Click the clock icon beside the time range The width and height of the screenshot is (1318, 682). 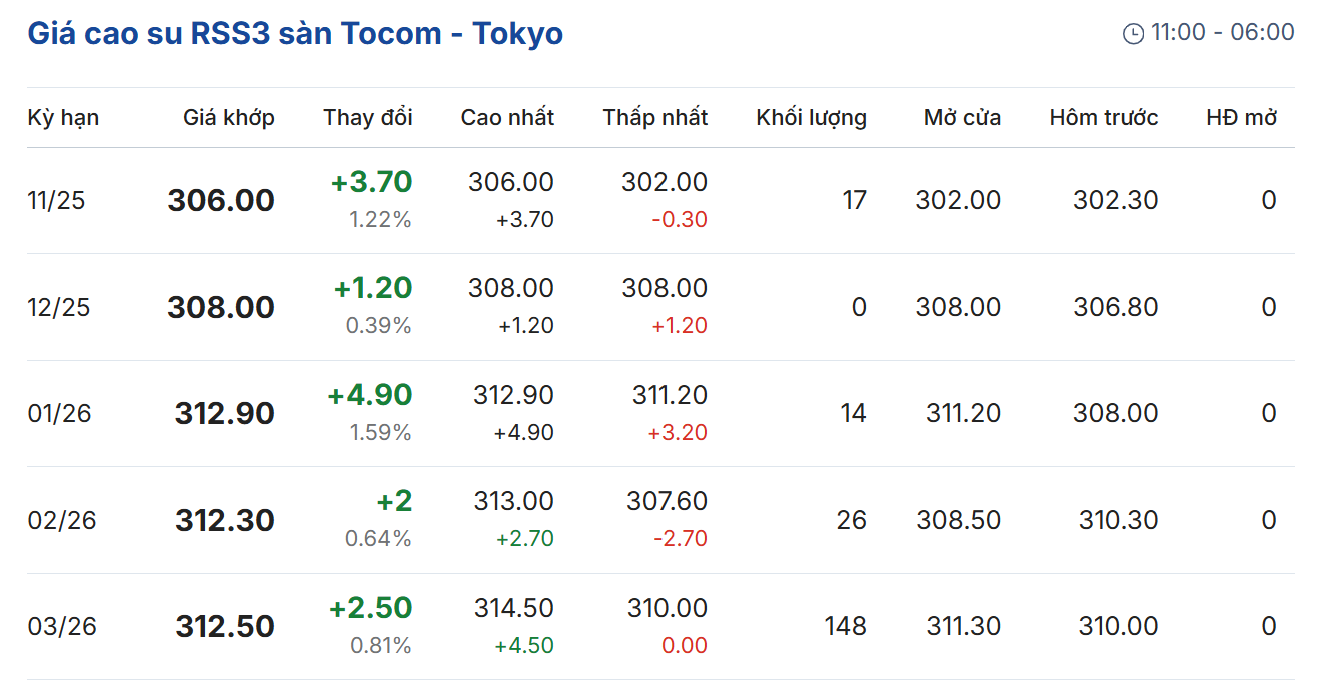click(x=1133, y=34)
